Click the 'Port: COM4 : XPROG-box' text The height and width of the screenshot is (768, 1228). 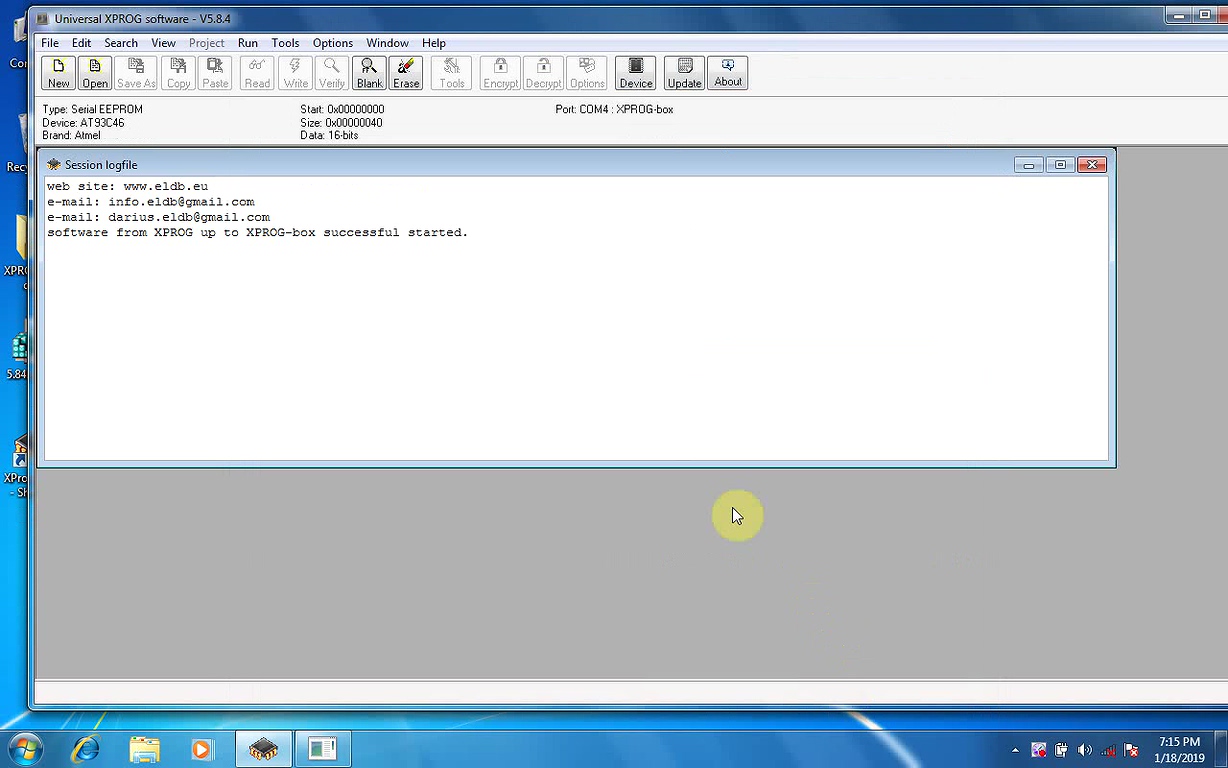click(x=614, y=109)
